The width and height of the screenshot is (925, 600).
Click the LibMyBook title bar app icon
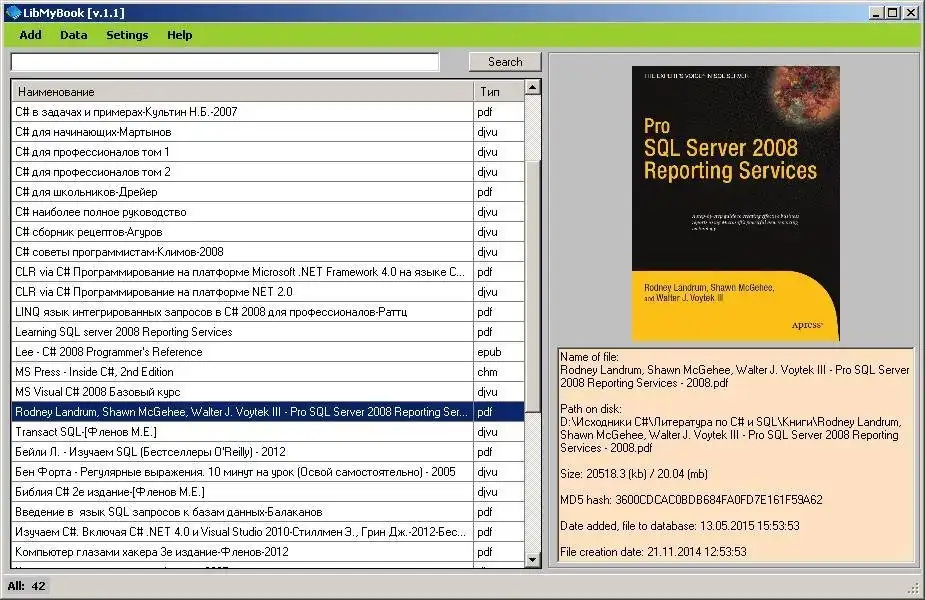click(x=13, y=12)
